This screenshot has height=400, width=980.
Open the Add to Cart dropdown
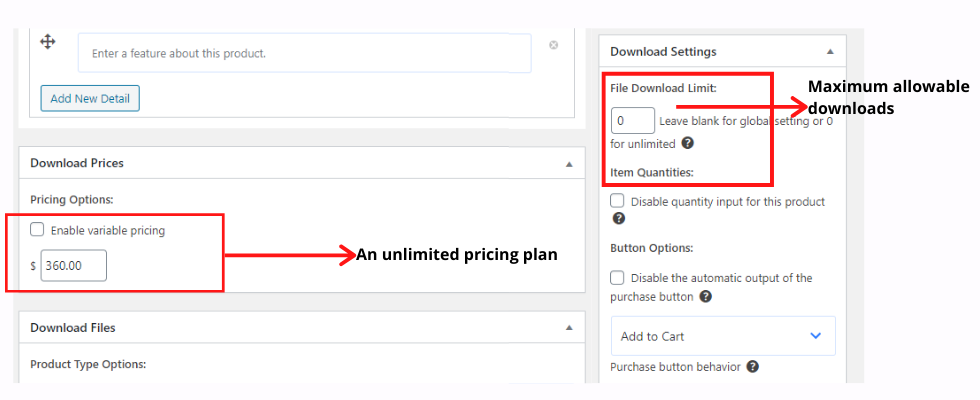click(x=723, y=336)
